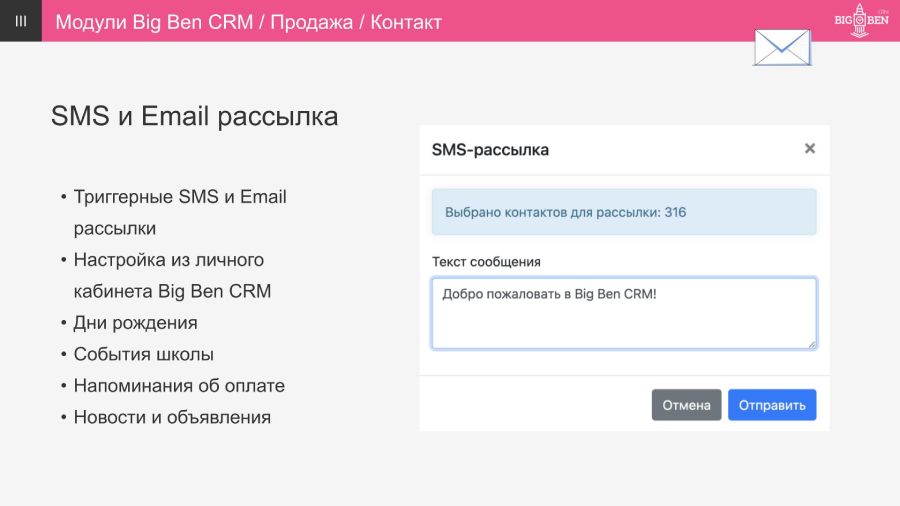Screen dimensions: 900x506
Task: Click the 'Новости и объявления' bullet
Action: pos(172,417)
